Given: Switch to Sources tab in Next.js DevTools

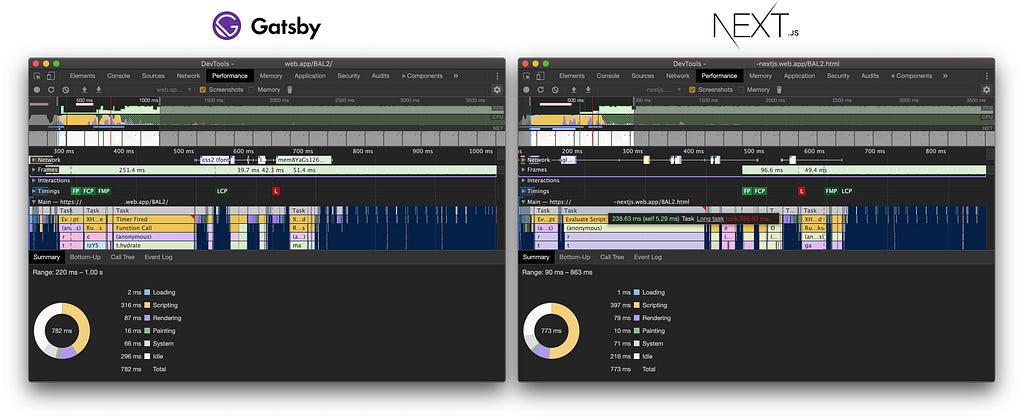Looking at the screenshot, I should tap(643, 76).
